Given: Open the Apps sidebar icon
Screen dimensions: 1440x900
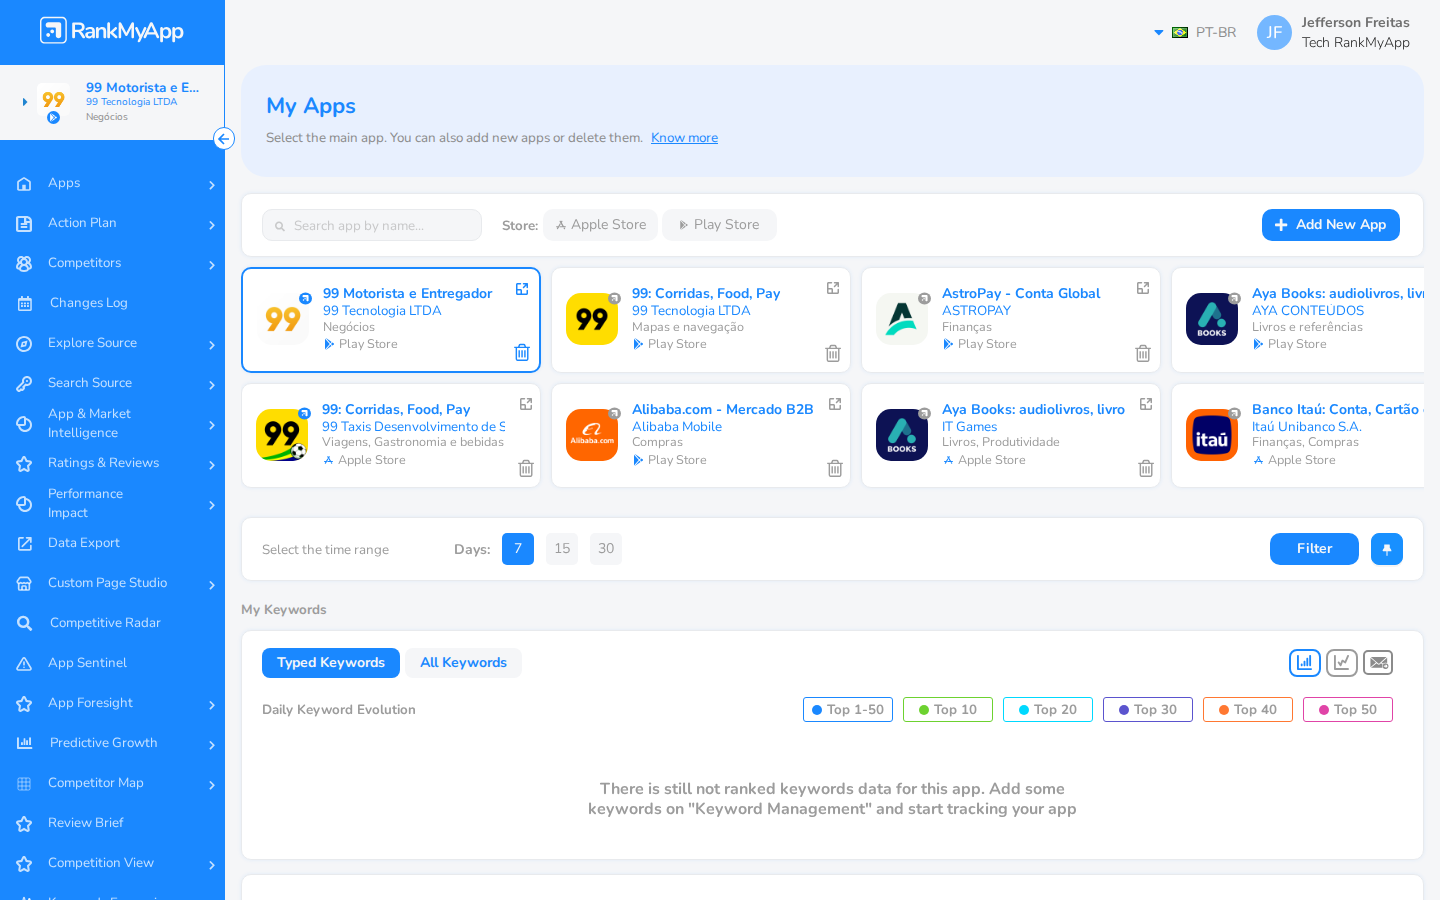Looking at the screenshot, I should coord(24,184).
